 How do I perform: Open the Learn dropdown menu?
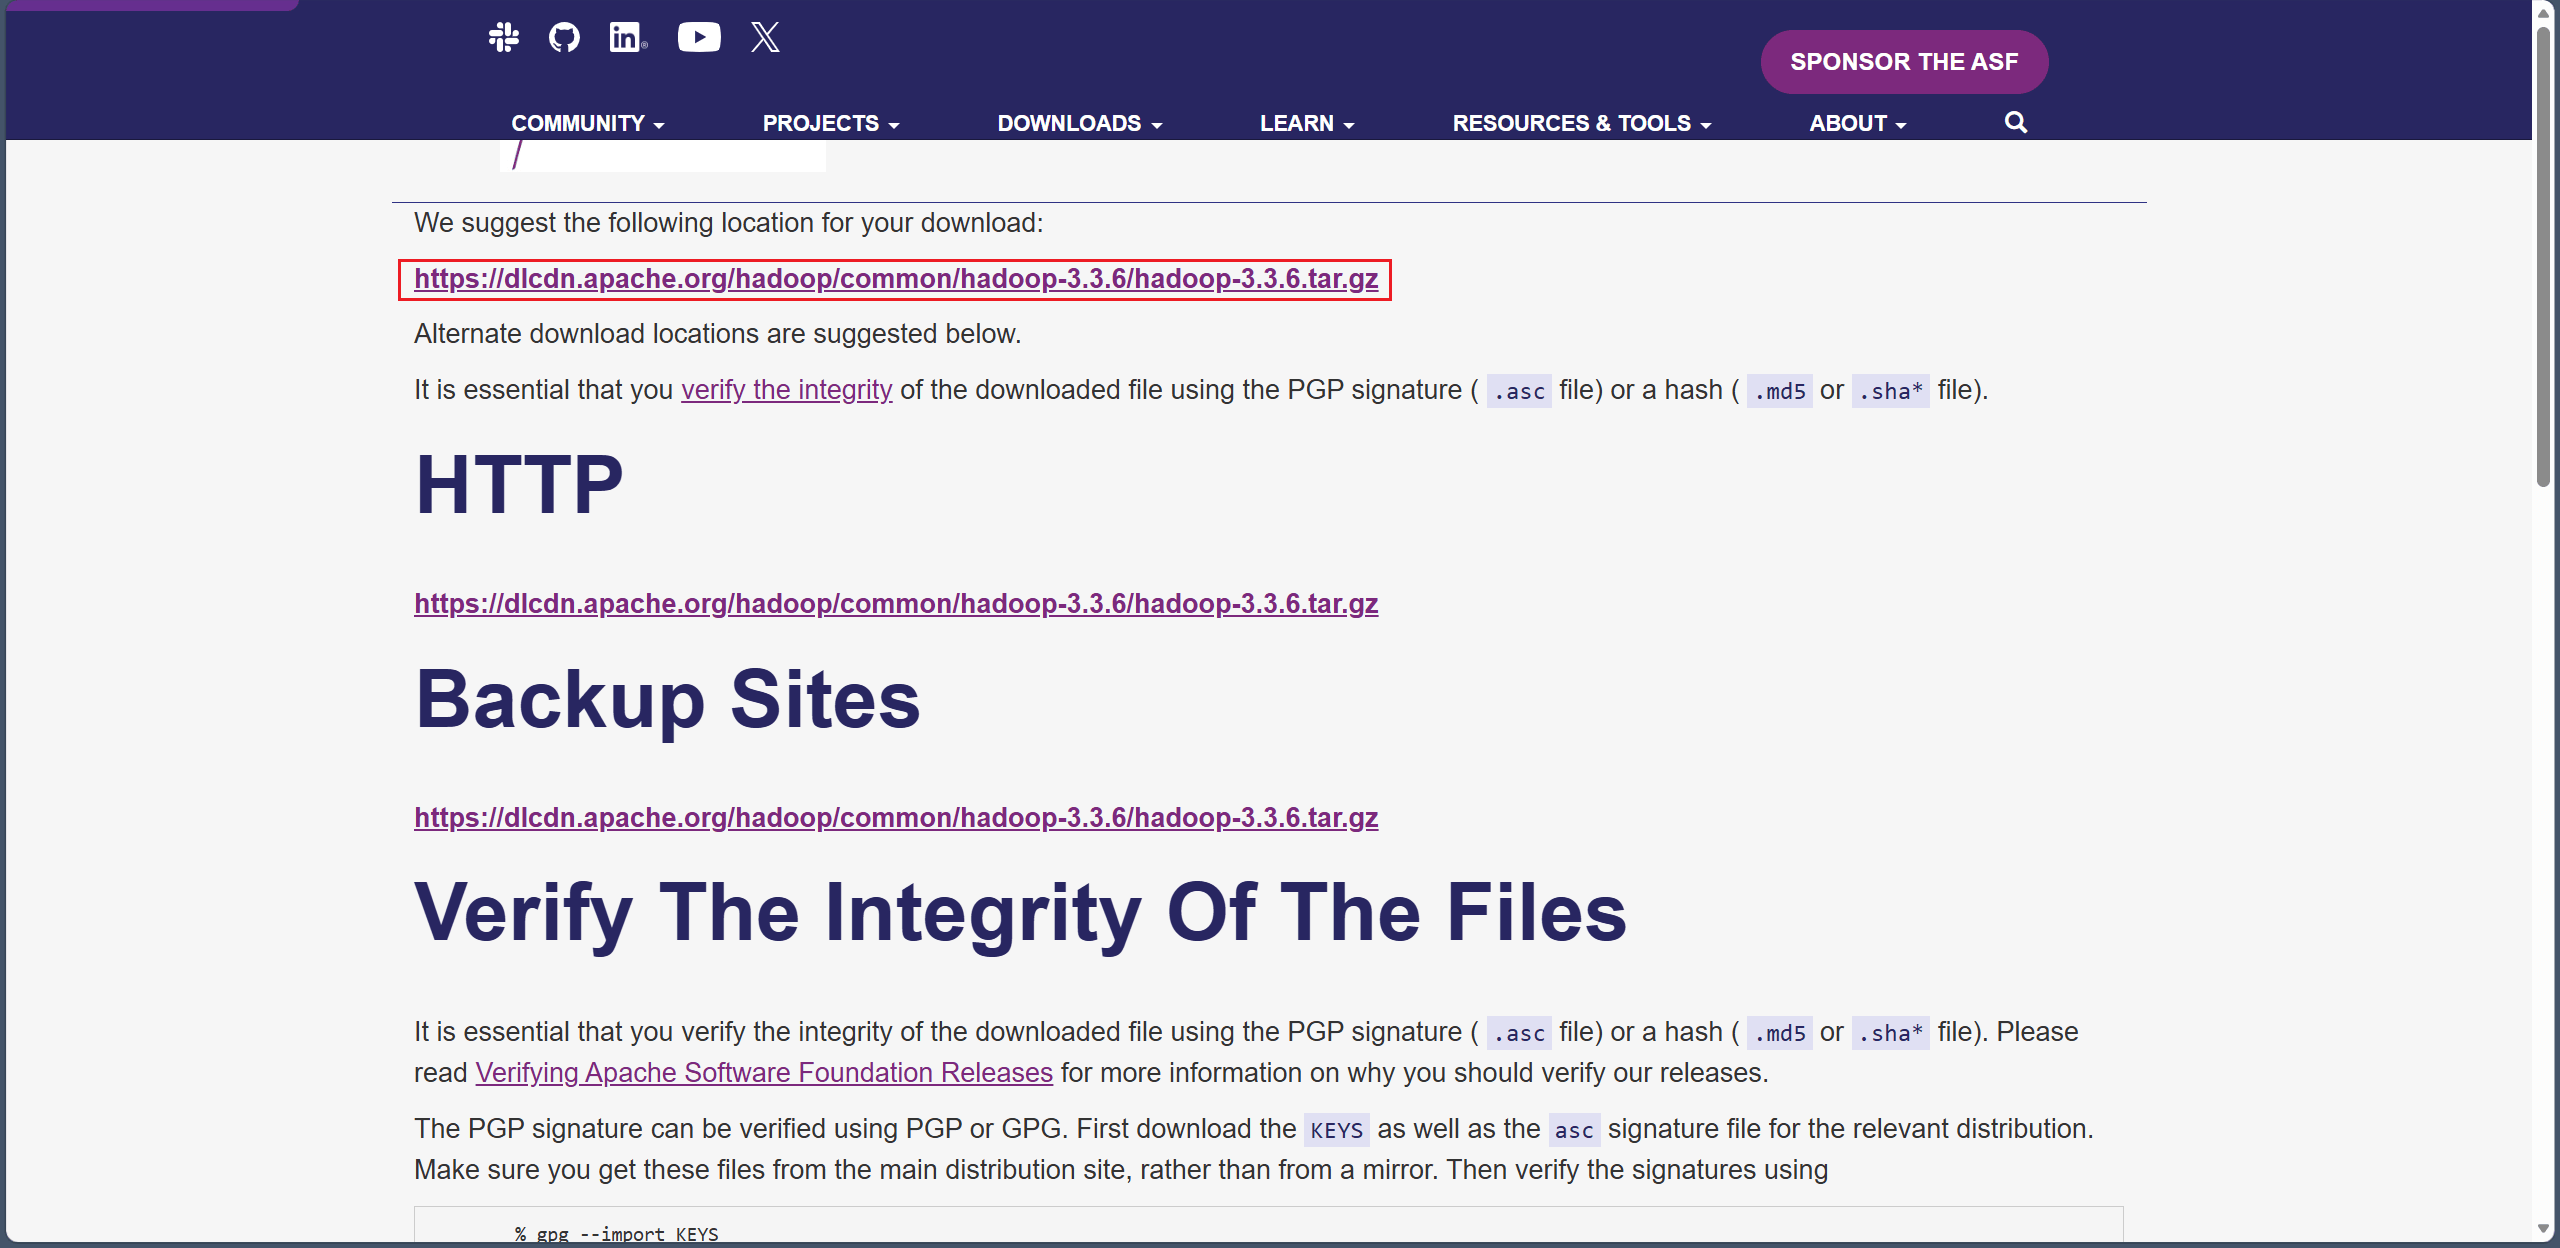1307,123
